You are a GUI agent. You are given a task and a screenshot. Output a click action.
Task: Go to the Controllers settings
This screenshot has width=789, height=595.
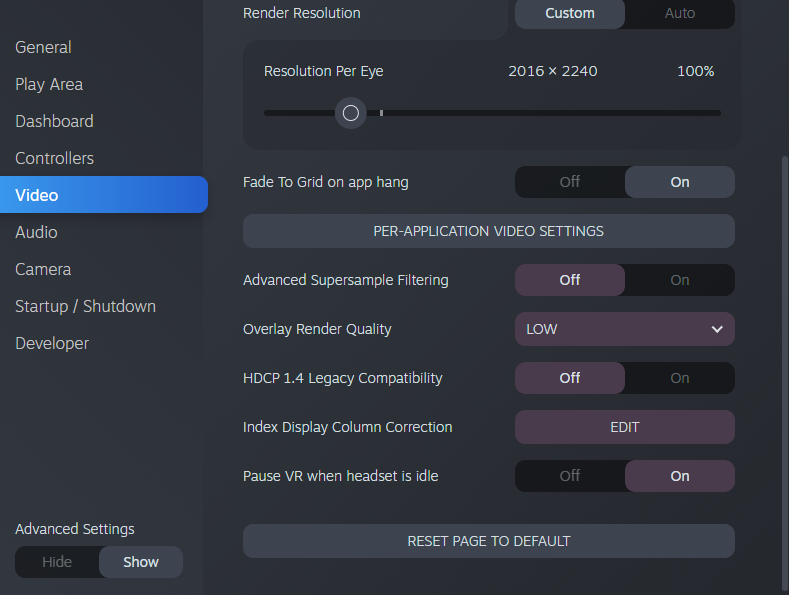[54, 158]
